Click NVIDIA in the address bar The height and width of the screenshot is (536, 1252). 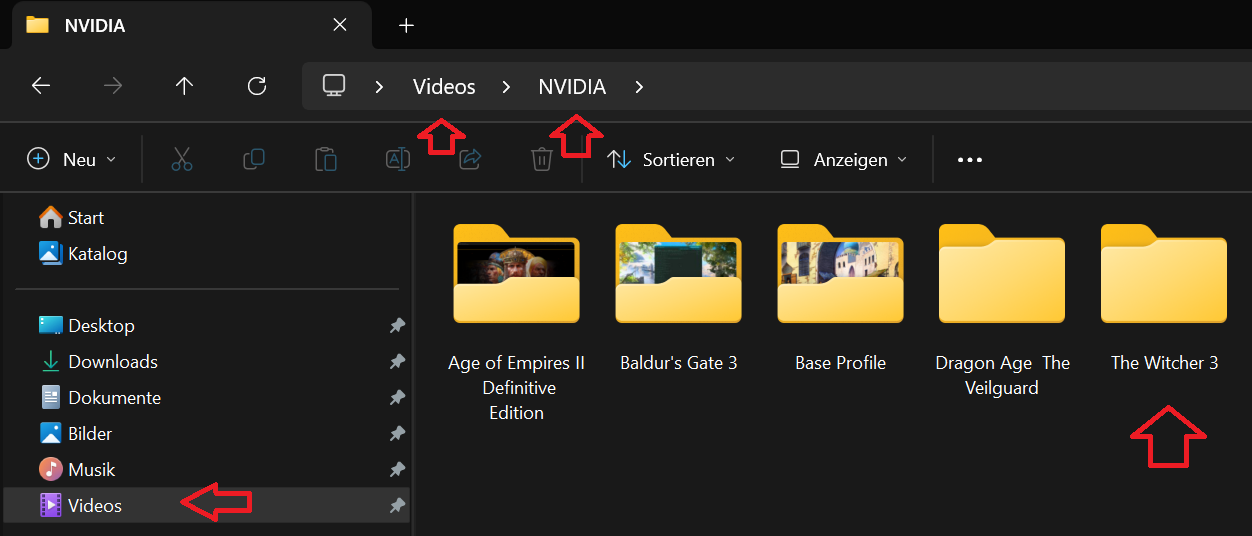click(x=572, y=87)
